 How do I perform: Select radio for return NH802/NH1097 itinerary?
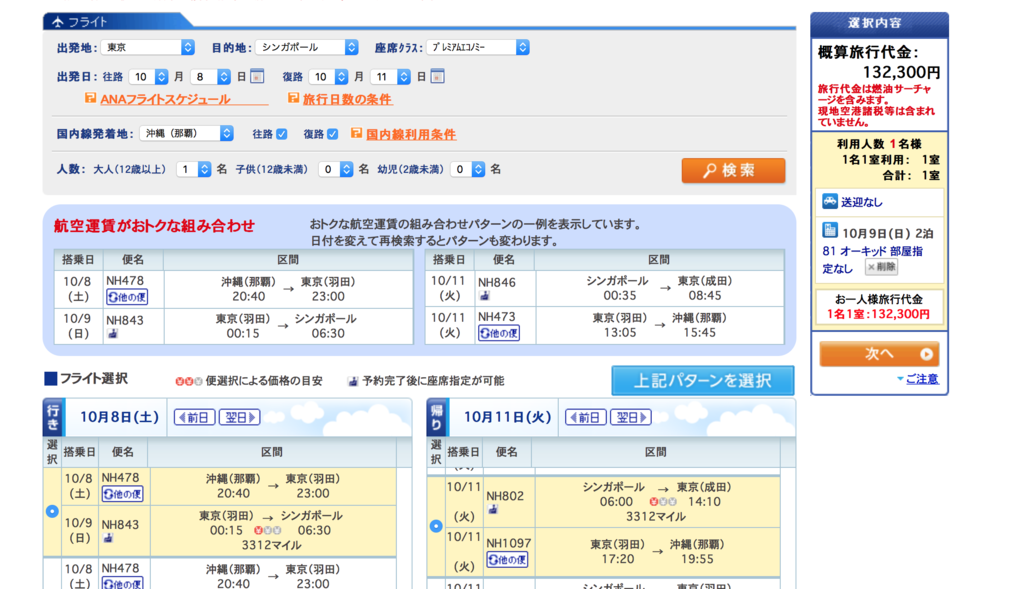point(436,526)
